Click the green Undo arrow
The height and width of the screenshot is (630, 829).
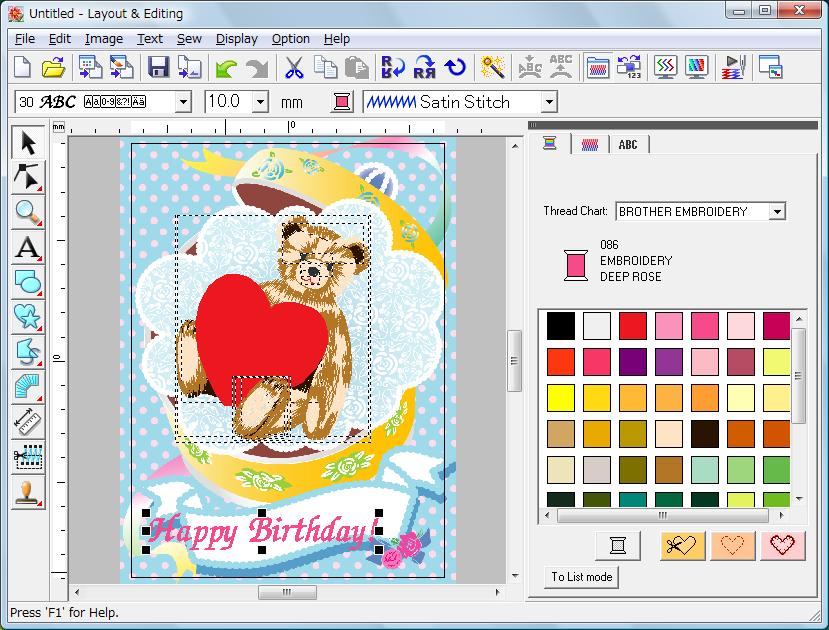coord(226,68)
